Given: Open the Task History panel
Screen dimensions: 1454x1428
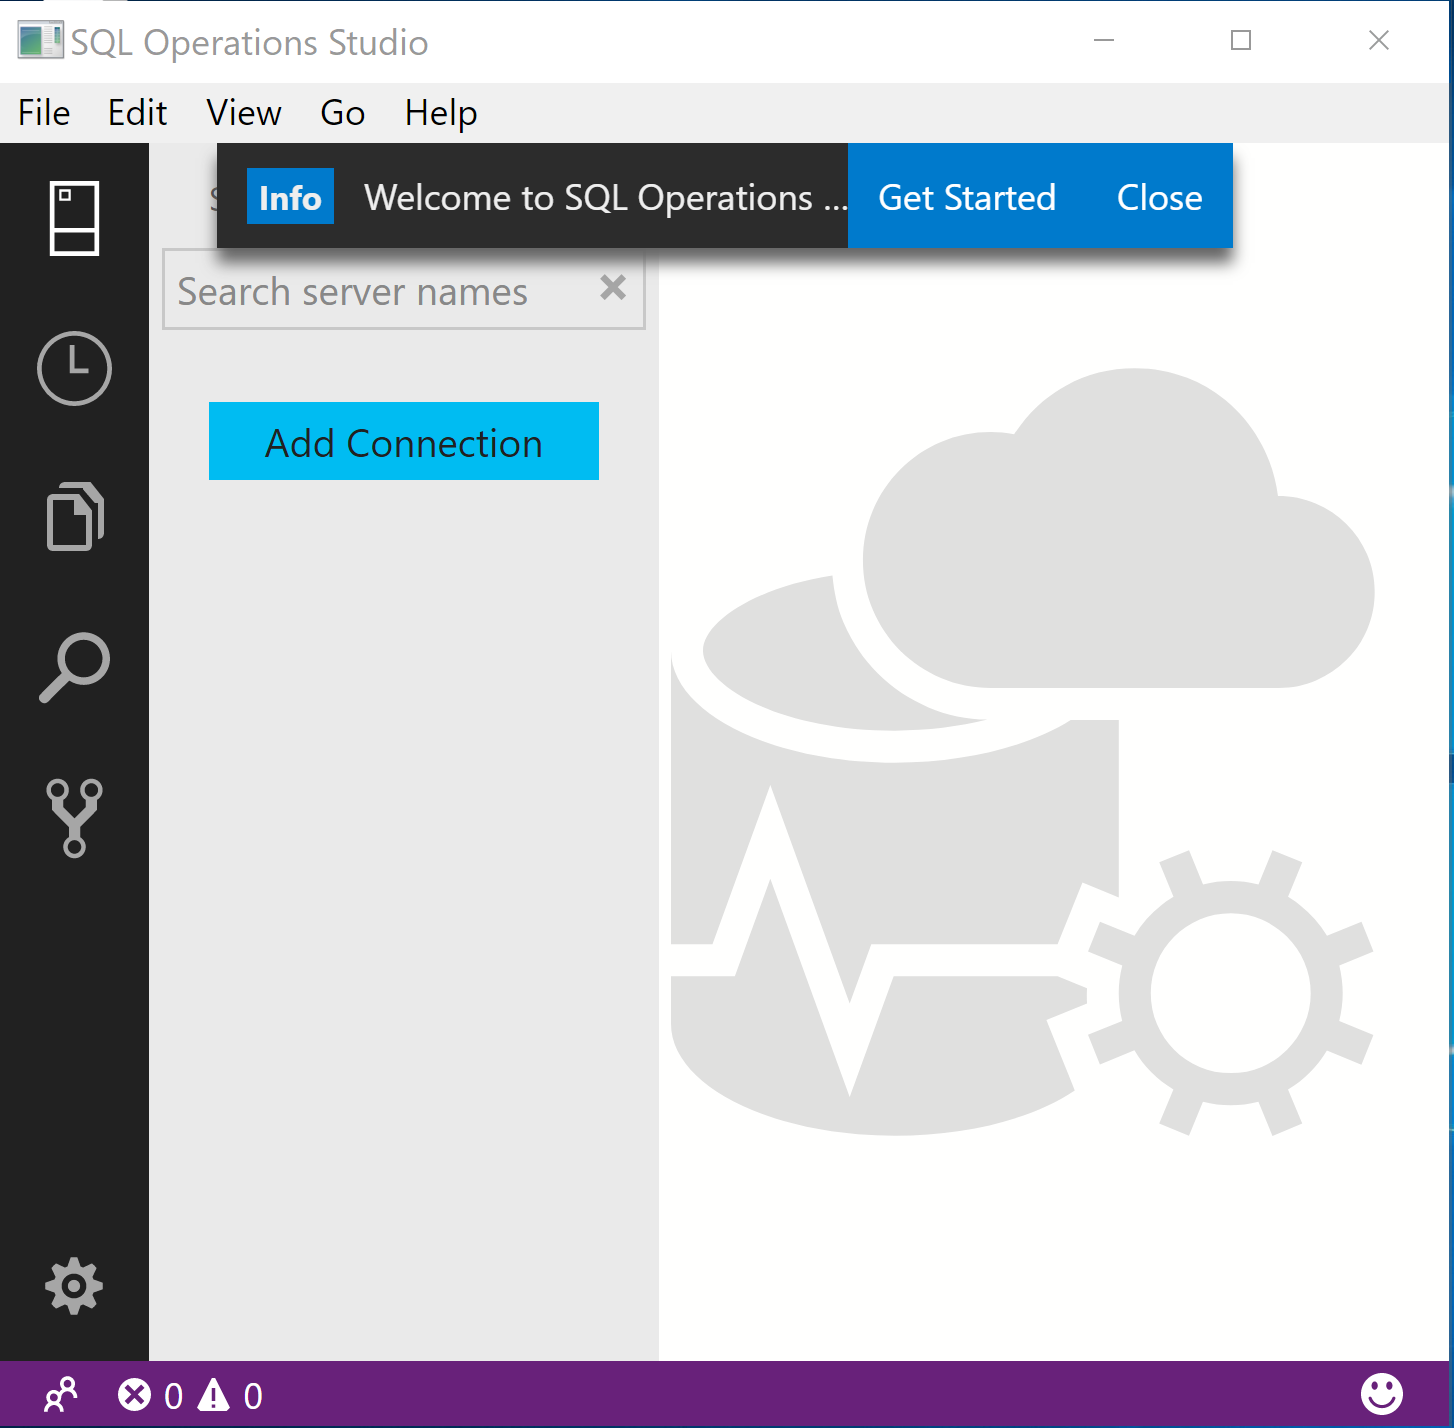Looking at the screenshot, I should (x=74, y=368).
